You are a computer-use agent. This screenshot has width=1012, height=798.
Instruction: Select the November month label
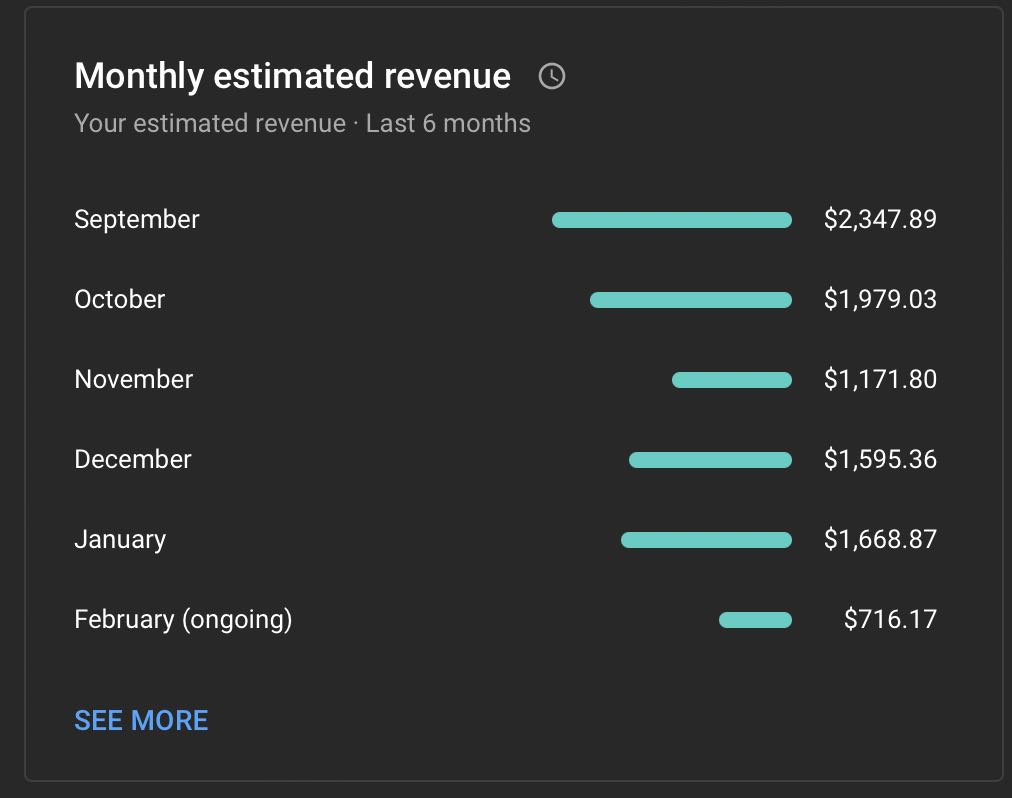134,380
